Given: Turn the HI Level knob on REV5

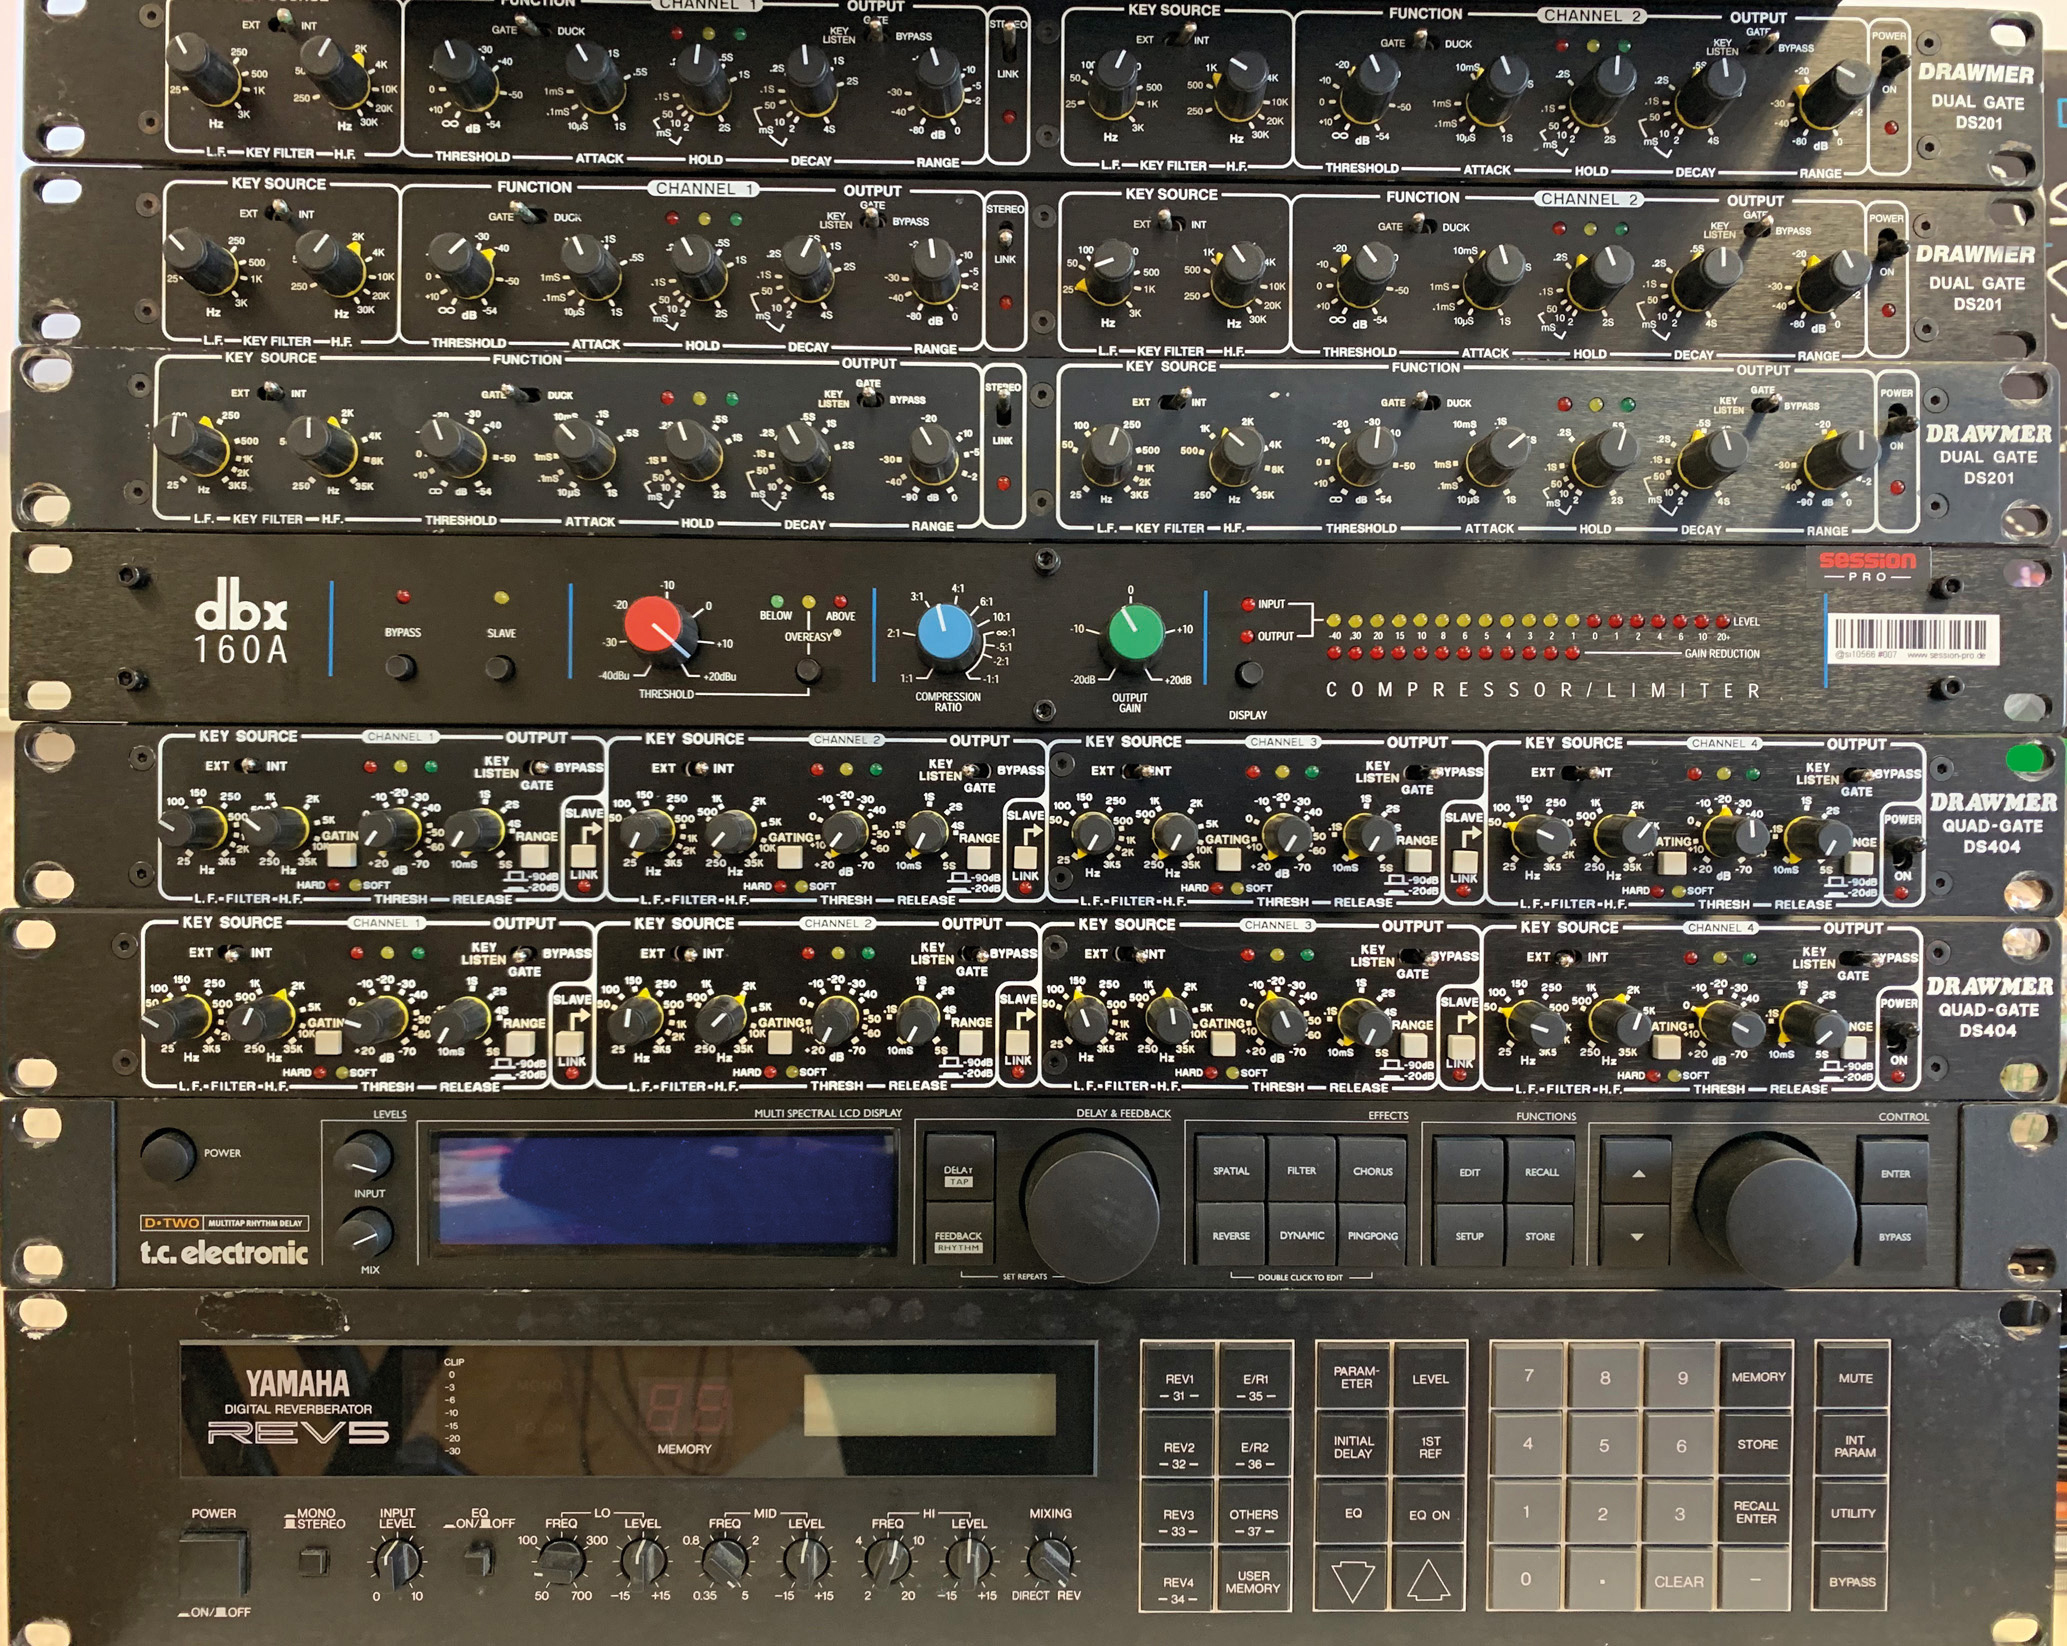Looking at the screenshot, I should click(968, 1560).
